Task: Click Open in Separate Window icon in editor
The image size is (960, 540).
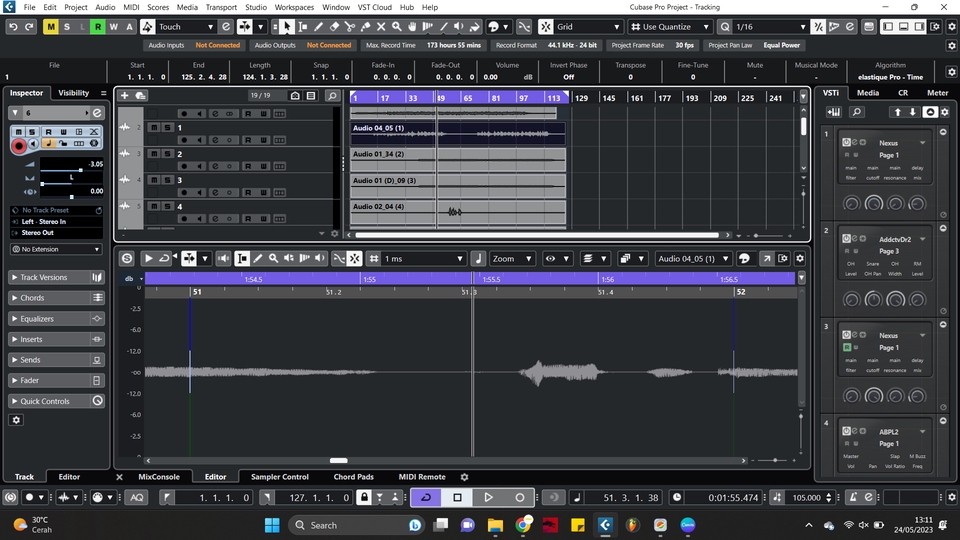Action: (767, 258)
